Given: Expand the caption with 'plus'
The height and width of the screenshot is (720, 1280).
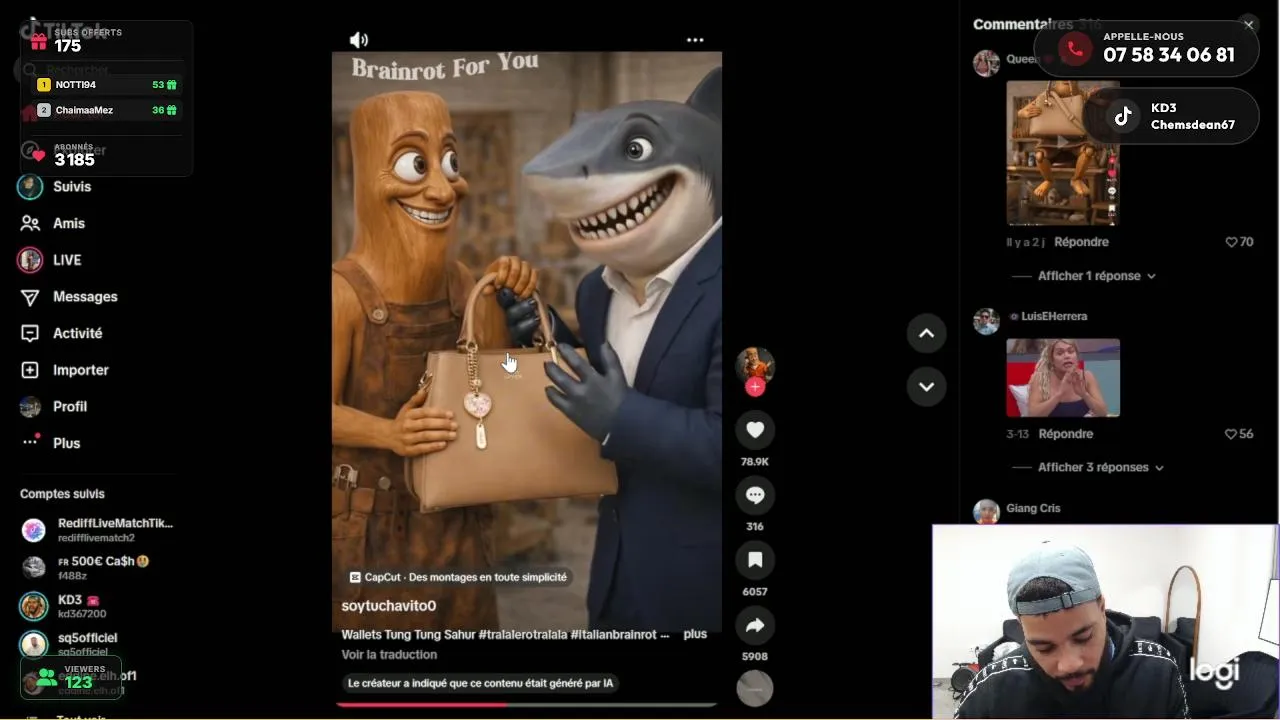Looking at the screenshot, I should (x=695, y=634).
